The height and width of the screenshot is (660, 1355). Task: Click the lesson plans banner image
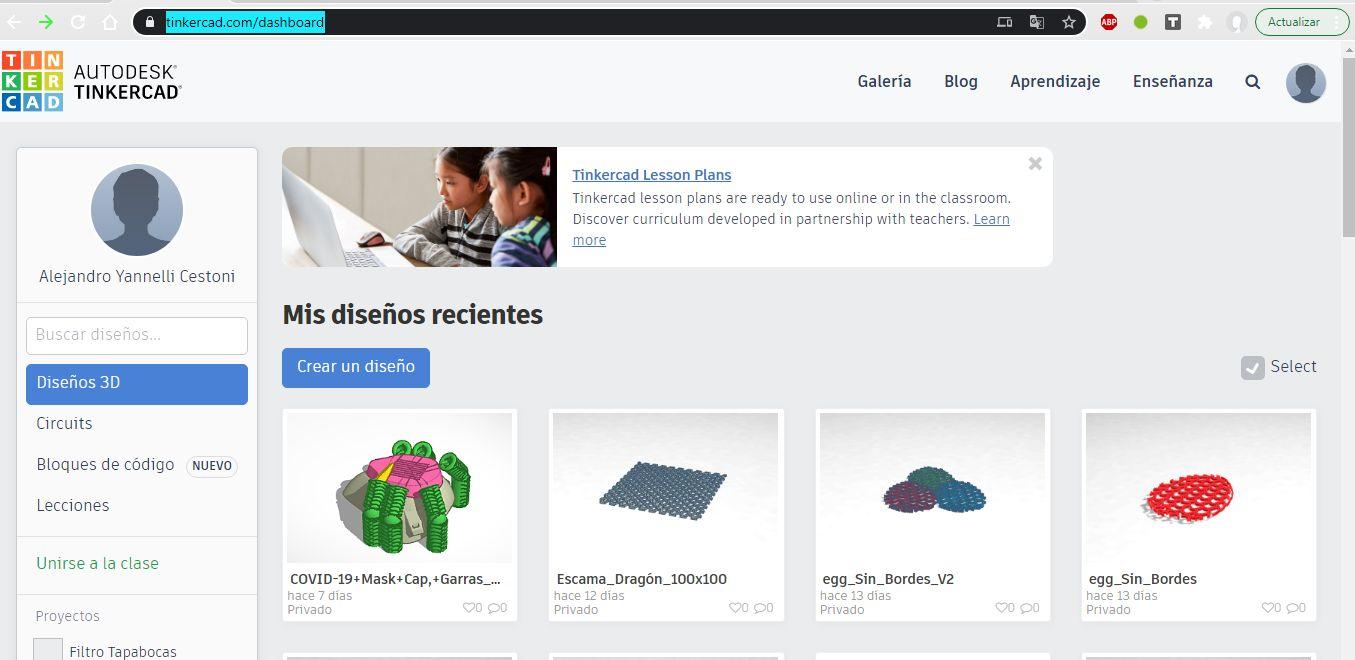[x=419, y=207]
